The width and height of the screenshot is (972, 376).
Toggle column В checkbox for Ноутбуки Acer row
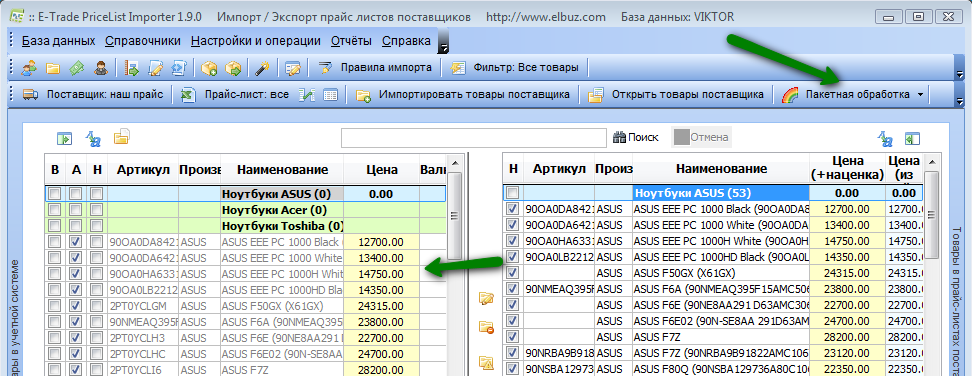click(x=55, y=210)
